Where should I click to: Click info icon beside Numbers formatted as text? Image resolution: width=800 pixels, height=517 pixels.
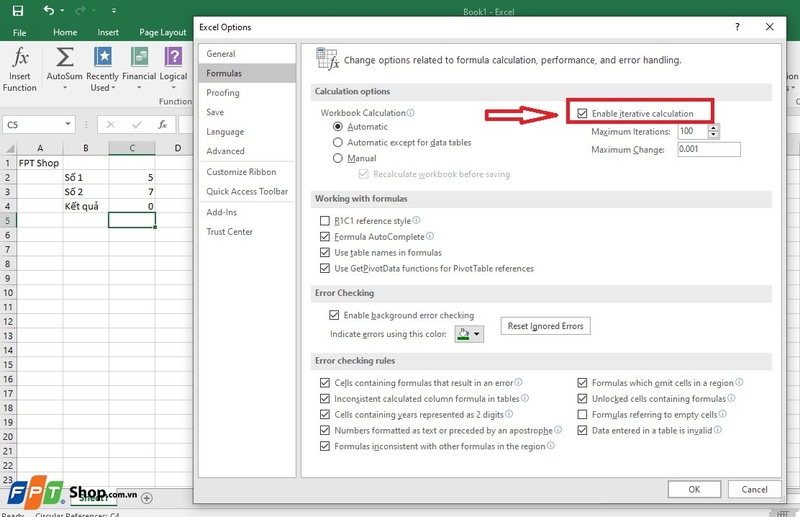click(x=558, y=430)
